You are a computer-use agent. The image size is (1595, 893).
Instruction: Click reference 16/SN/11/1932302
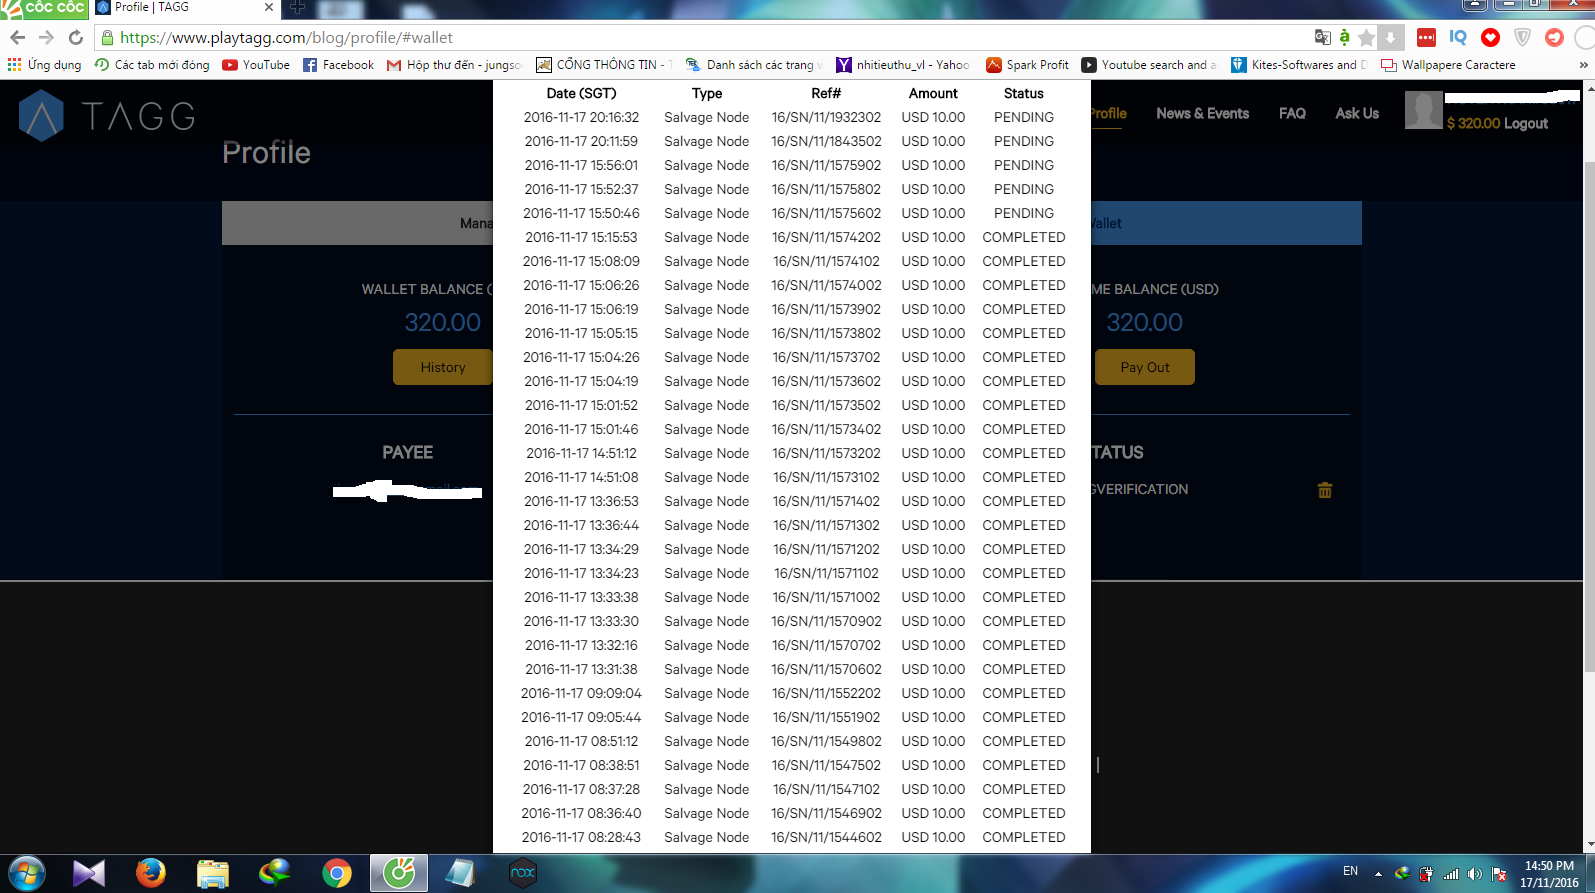[826, 117]
